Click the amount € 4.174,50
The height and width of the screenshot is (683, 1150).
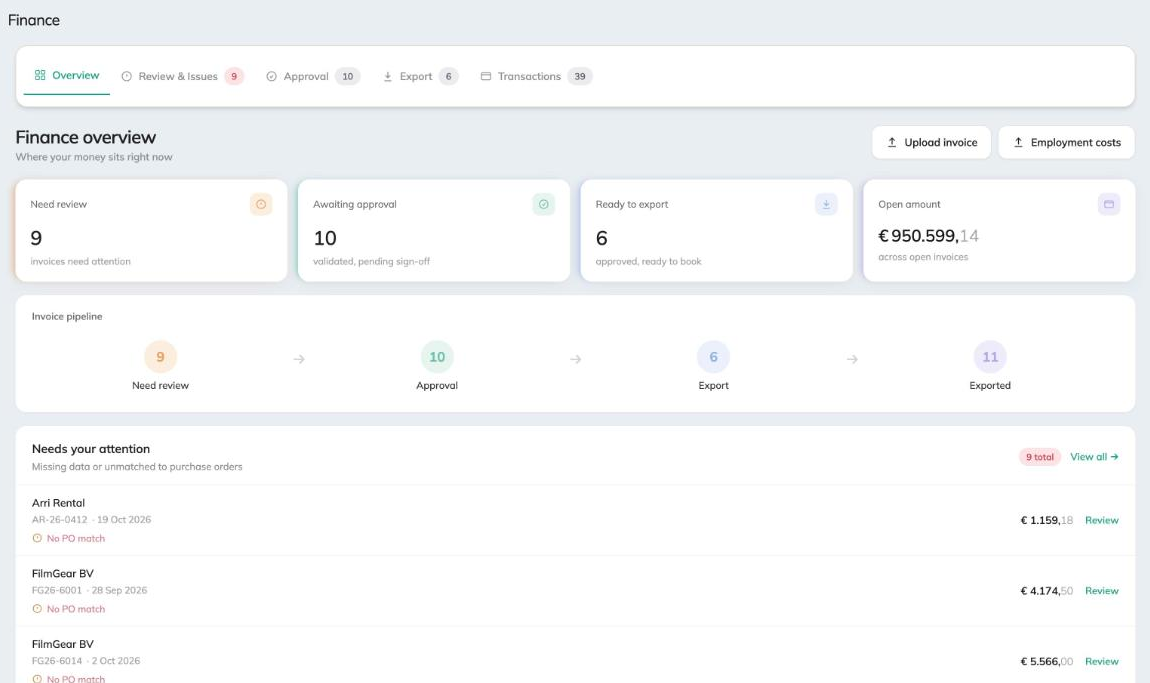(1047, 591)
